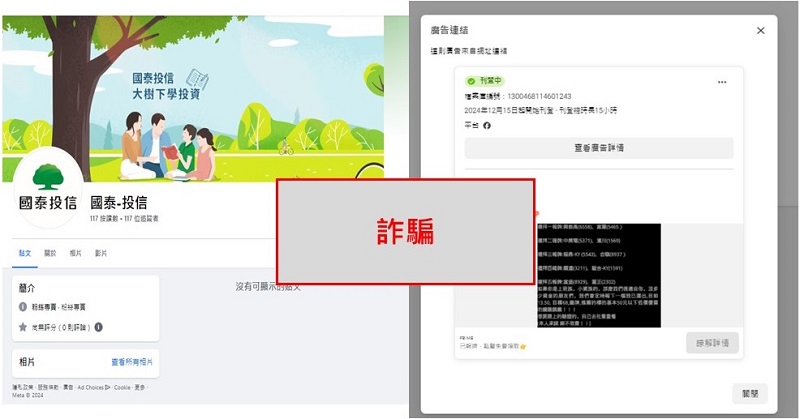Open the black ad image thumbnail
Screen dimensions: 800x419
pos(599,275)
